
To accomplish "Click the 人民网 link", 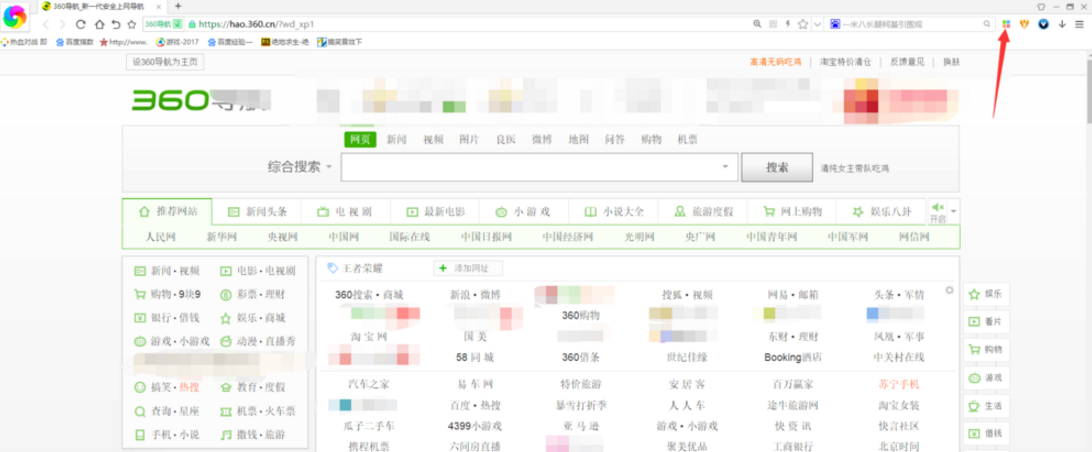I will click(159, 237).
